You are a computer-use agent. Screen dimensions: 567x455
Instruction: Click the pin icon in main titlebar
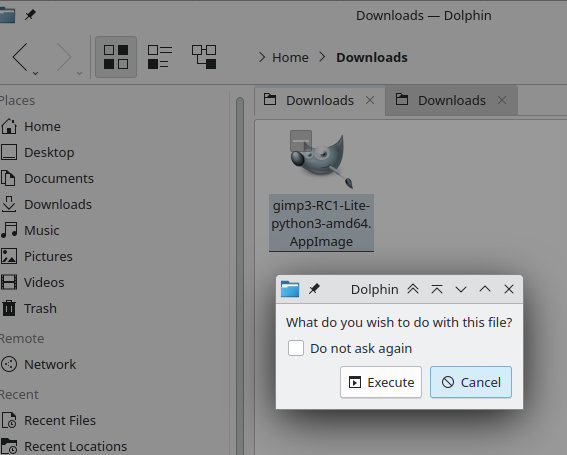pos(30,15)
